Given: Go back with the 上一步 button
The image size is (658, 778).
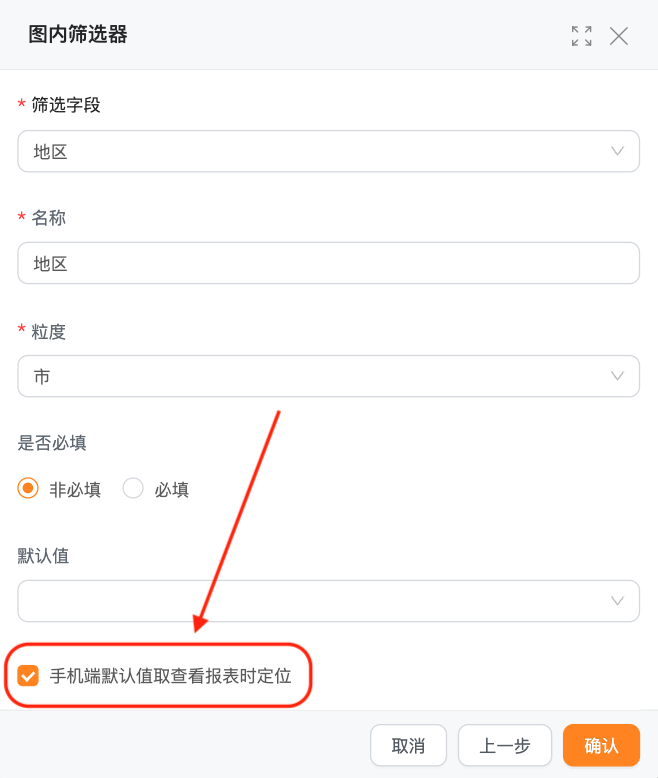Looking at the screenshot, I should [x=504, y=745].
